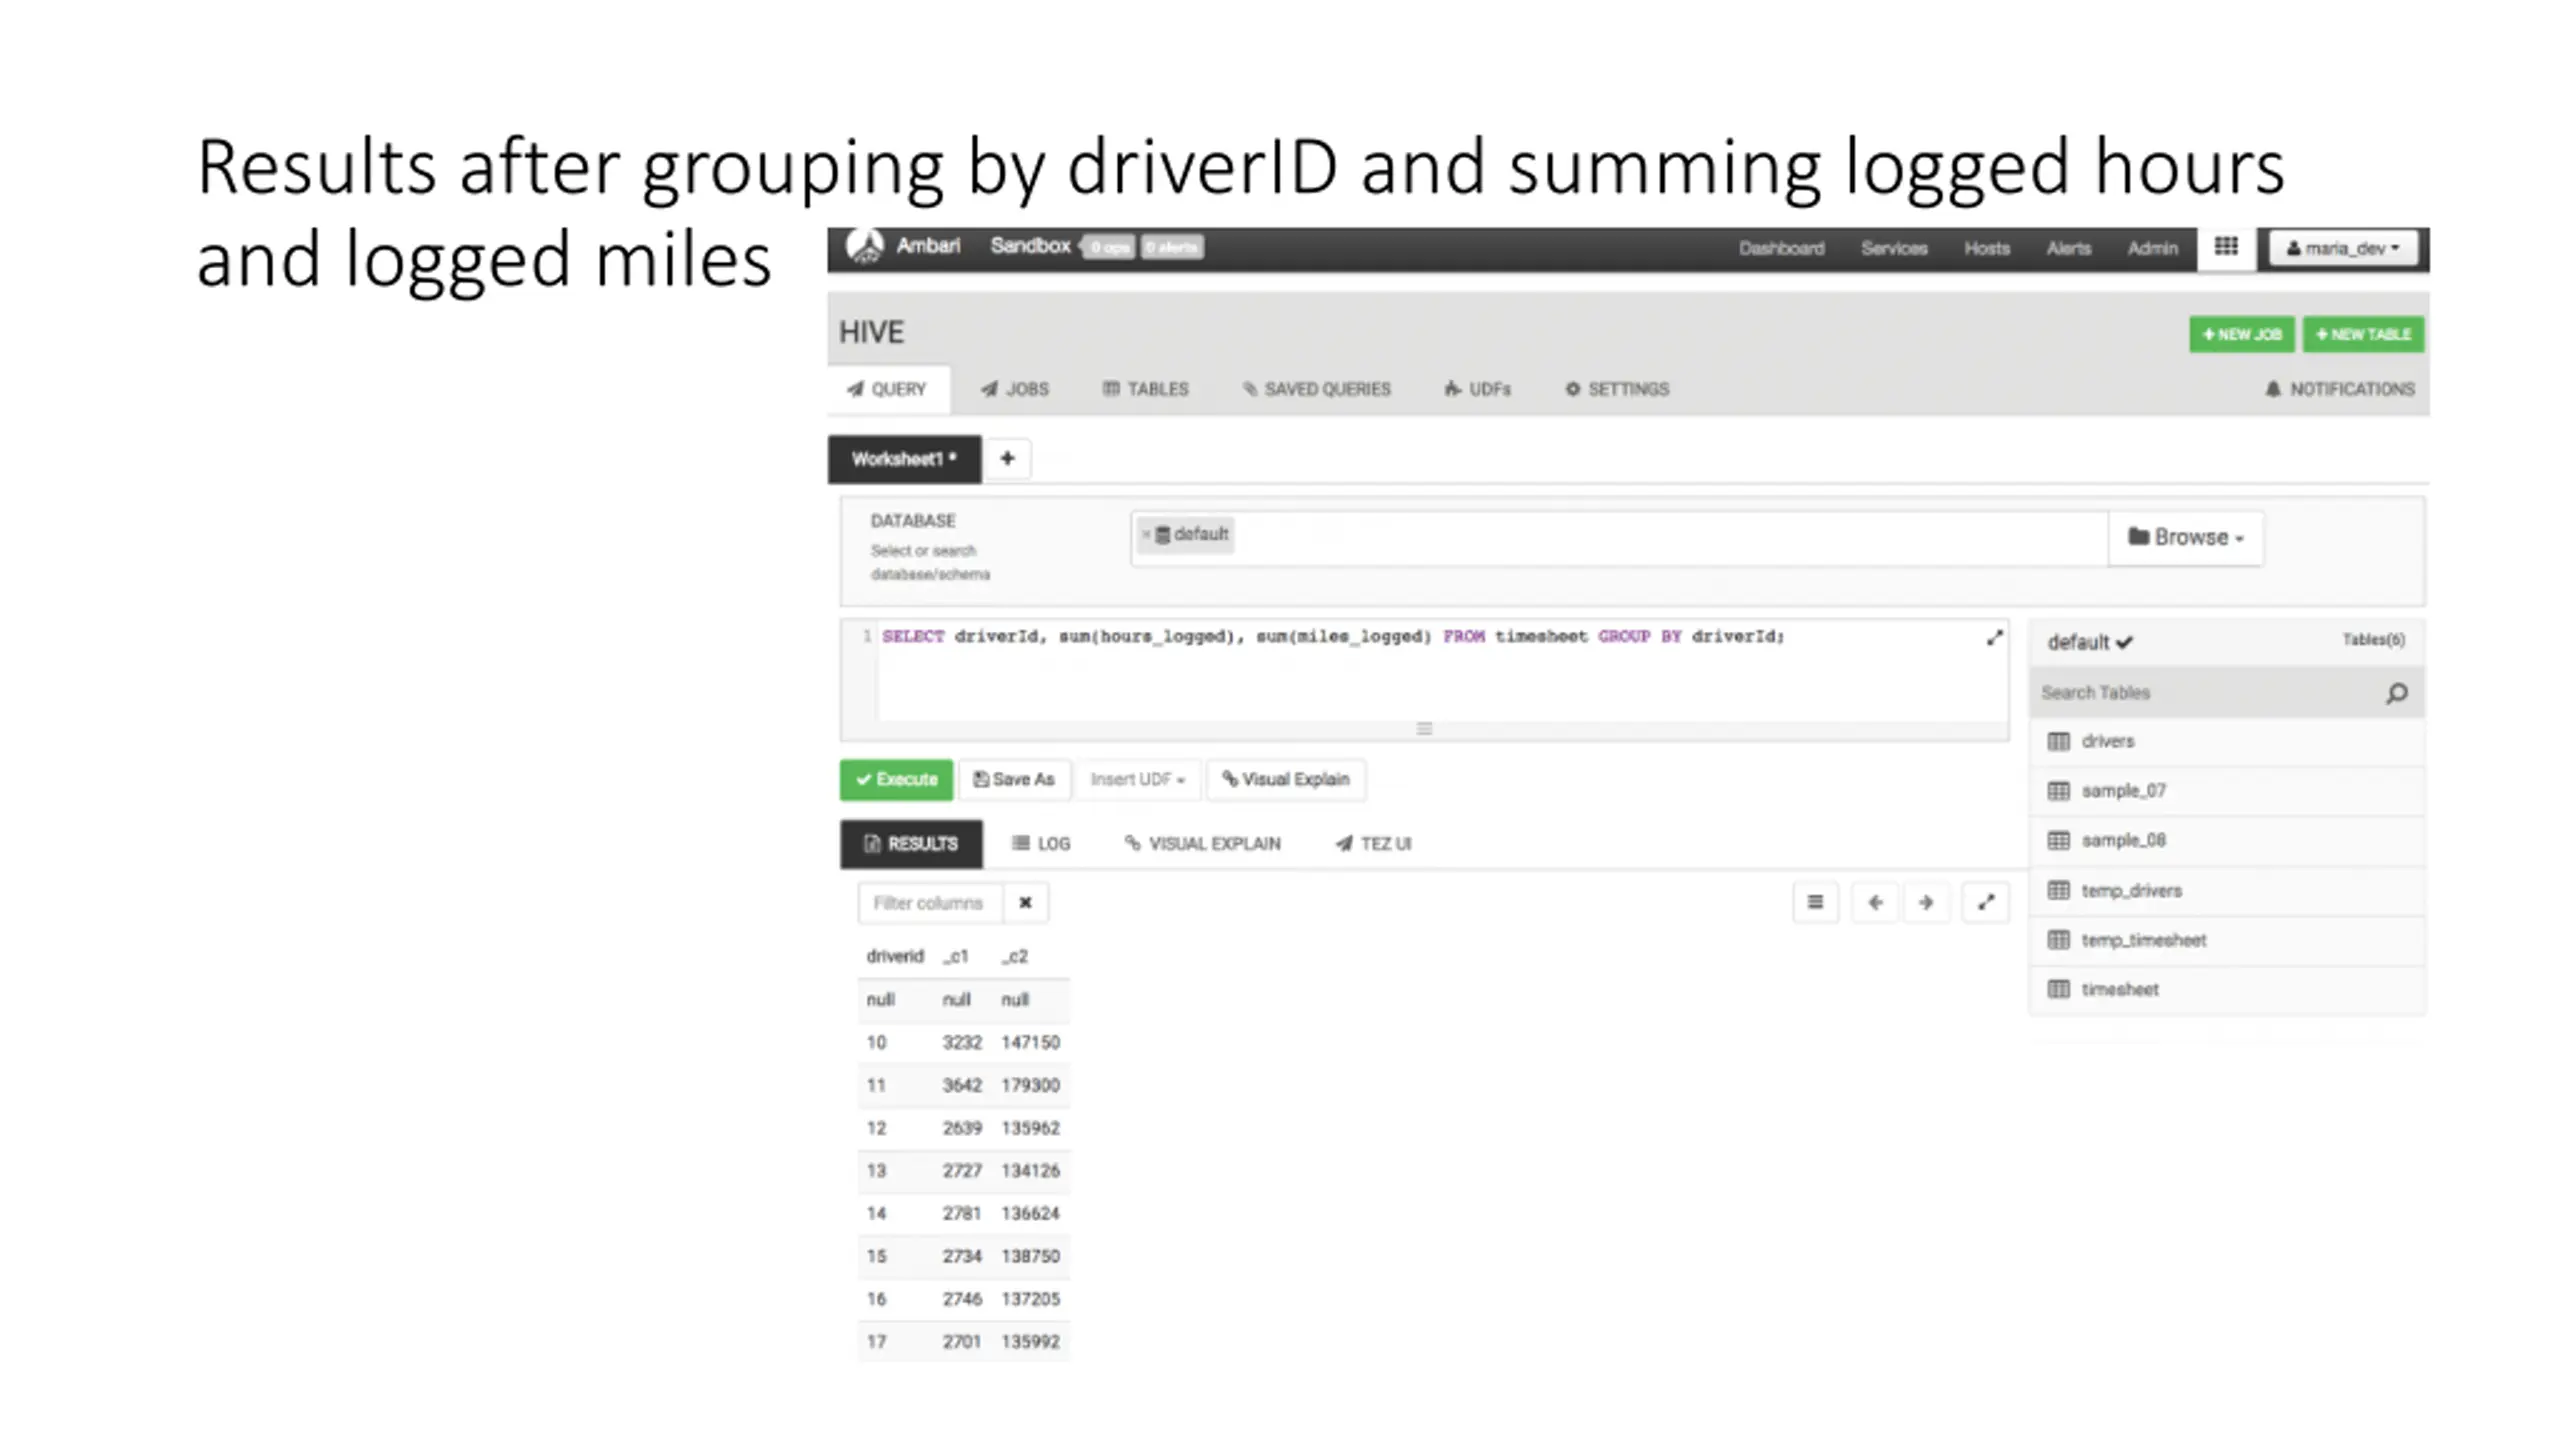Open the views grid icon
The width and height of the screenshot is (2560, 1440).
[2225, 247]
